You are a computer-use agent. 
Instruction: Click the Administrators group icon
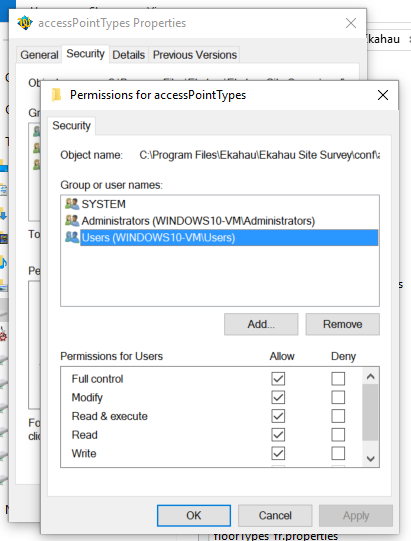coord(72,220)
